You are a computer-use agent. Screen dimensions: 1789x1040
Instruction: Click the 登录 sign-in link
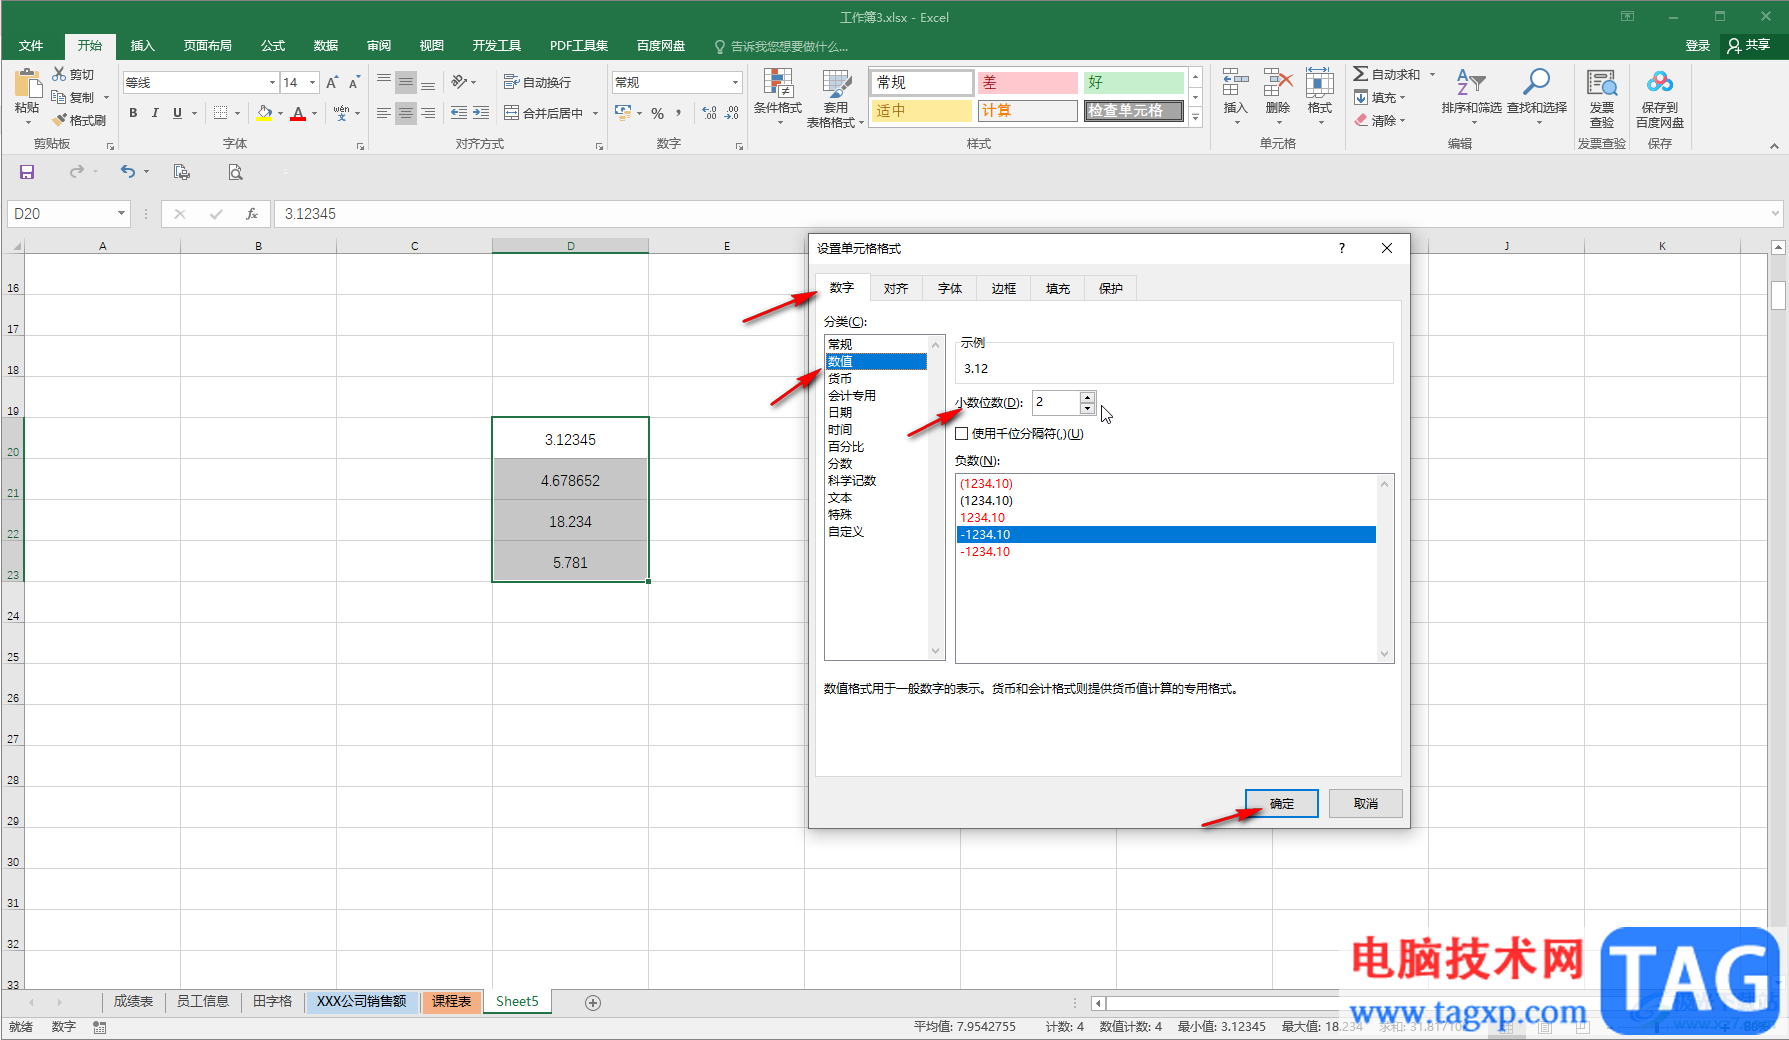point(1698,46)
